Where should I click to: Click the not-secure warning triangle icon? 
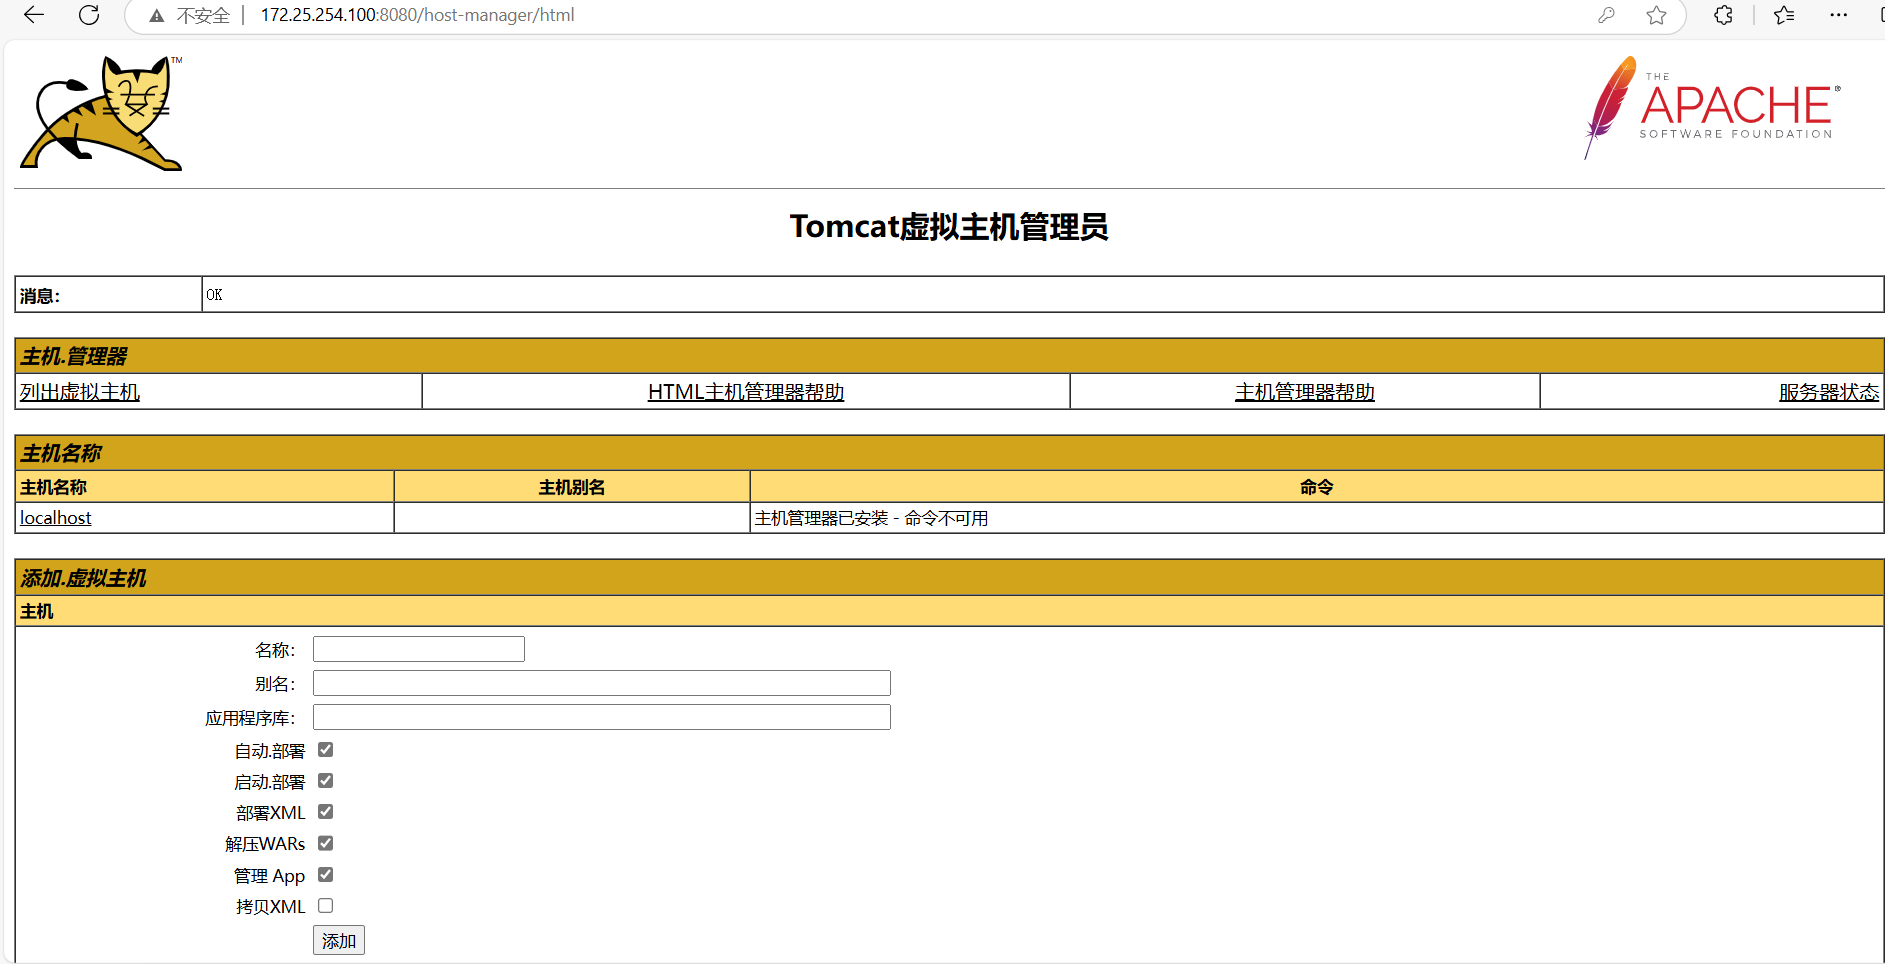(156, 16)
